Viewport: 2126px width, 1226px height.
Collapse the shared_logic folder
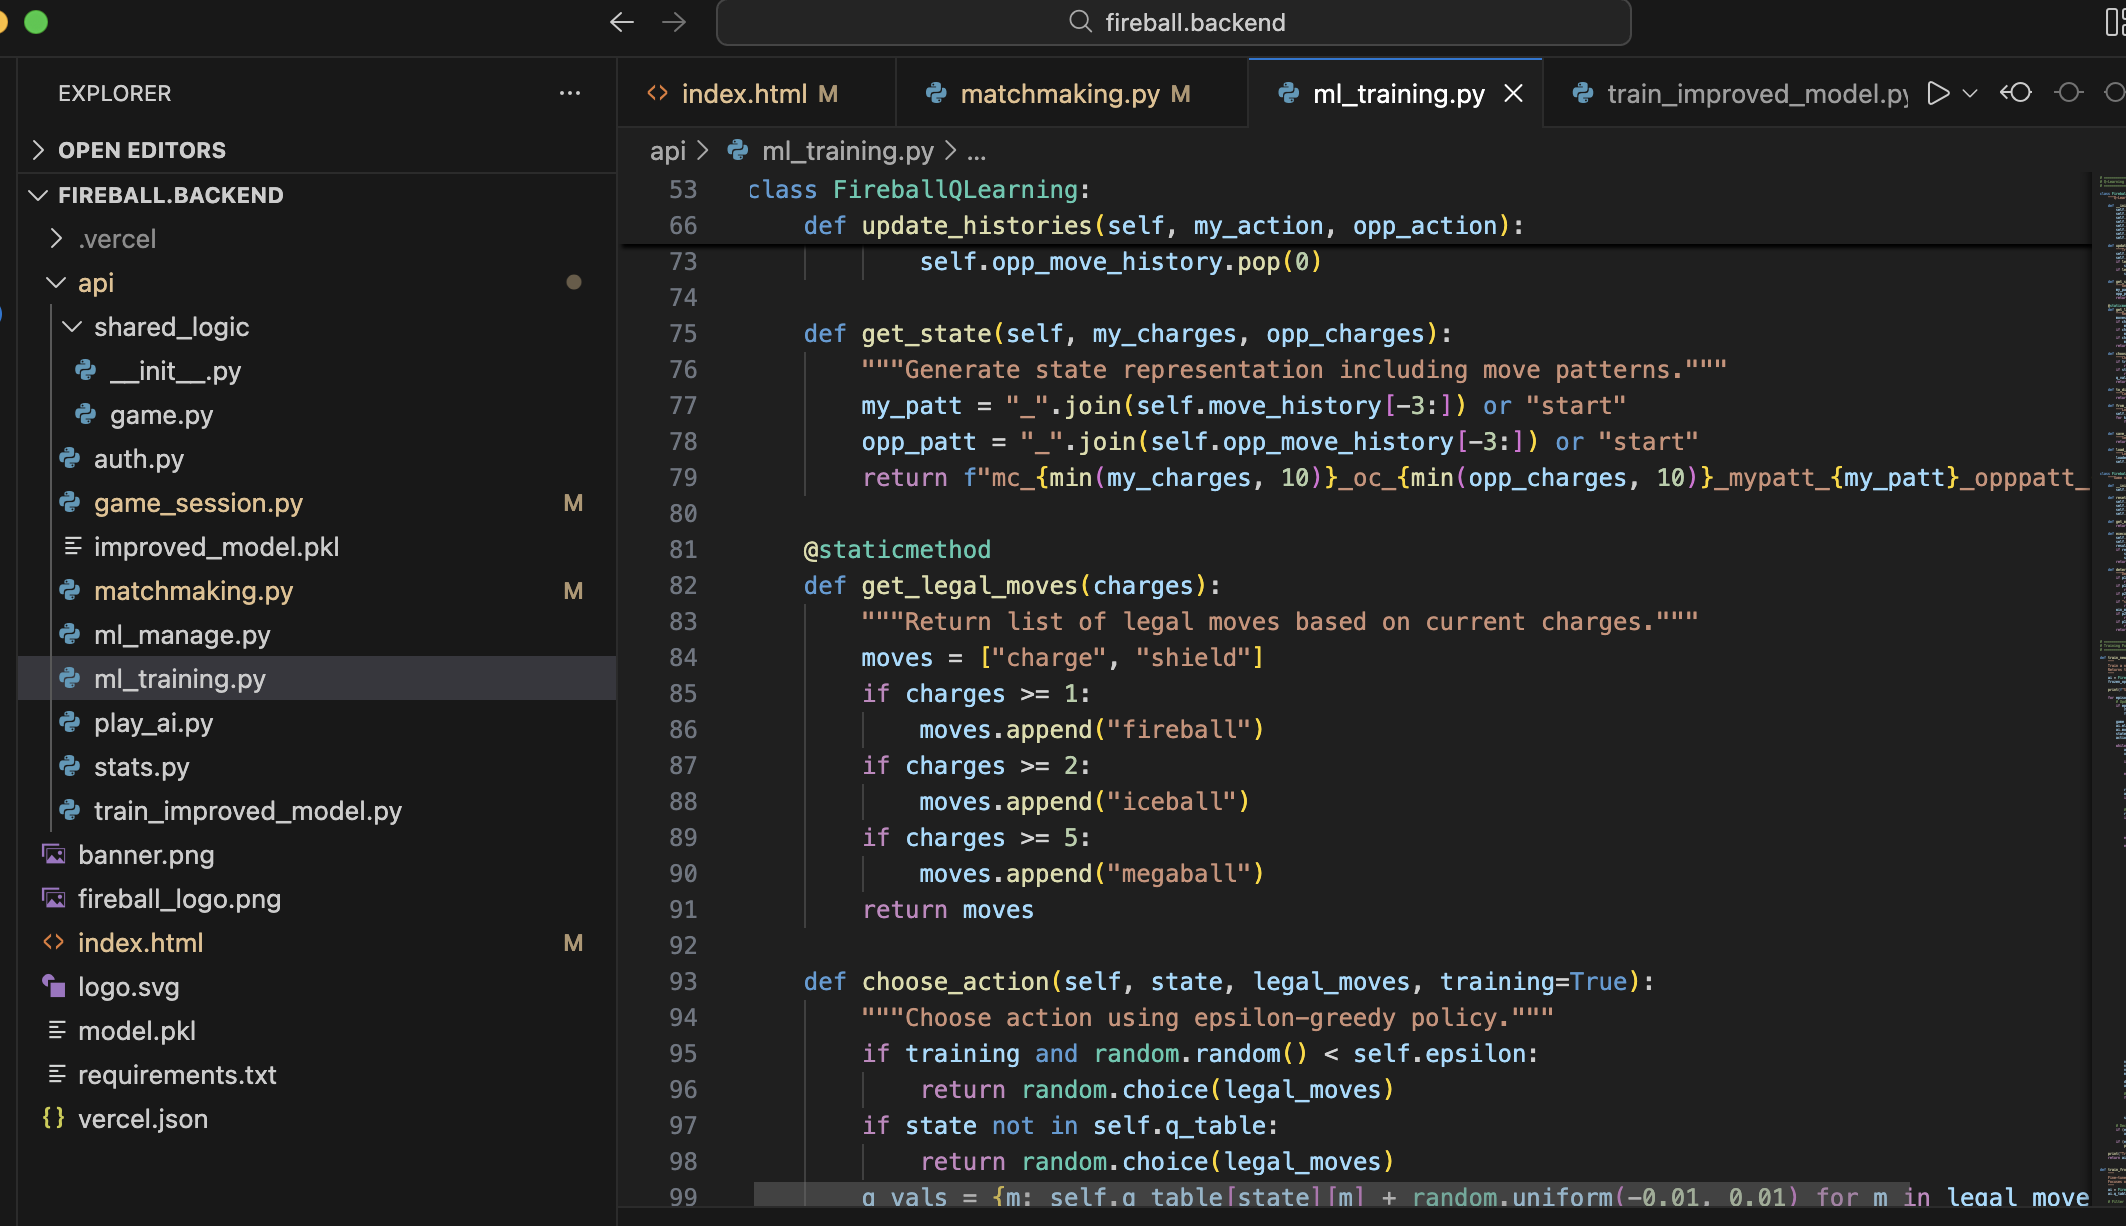click(x=171, y=327)
